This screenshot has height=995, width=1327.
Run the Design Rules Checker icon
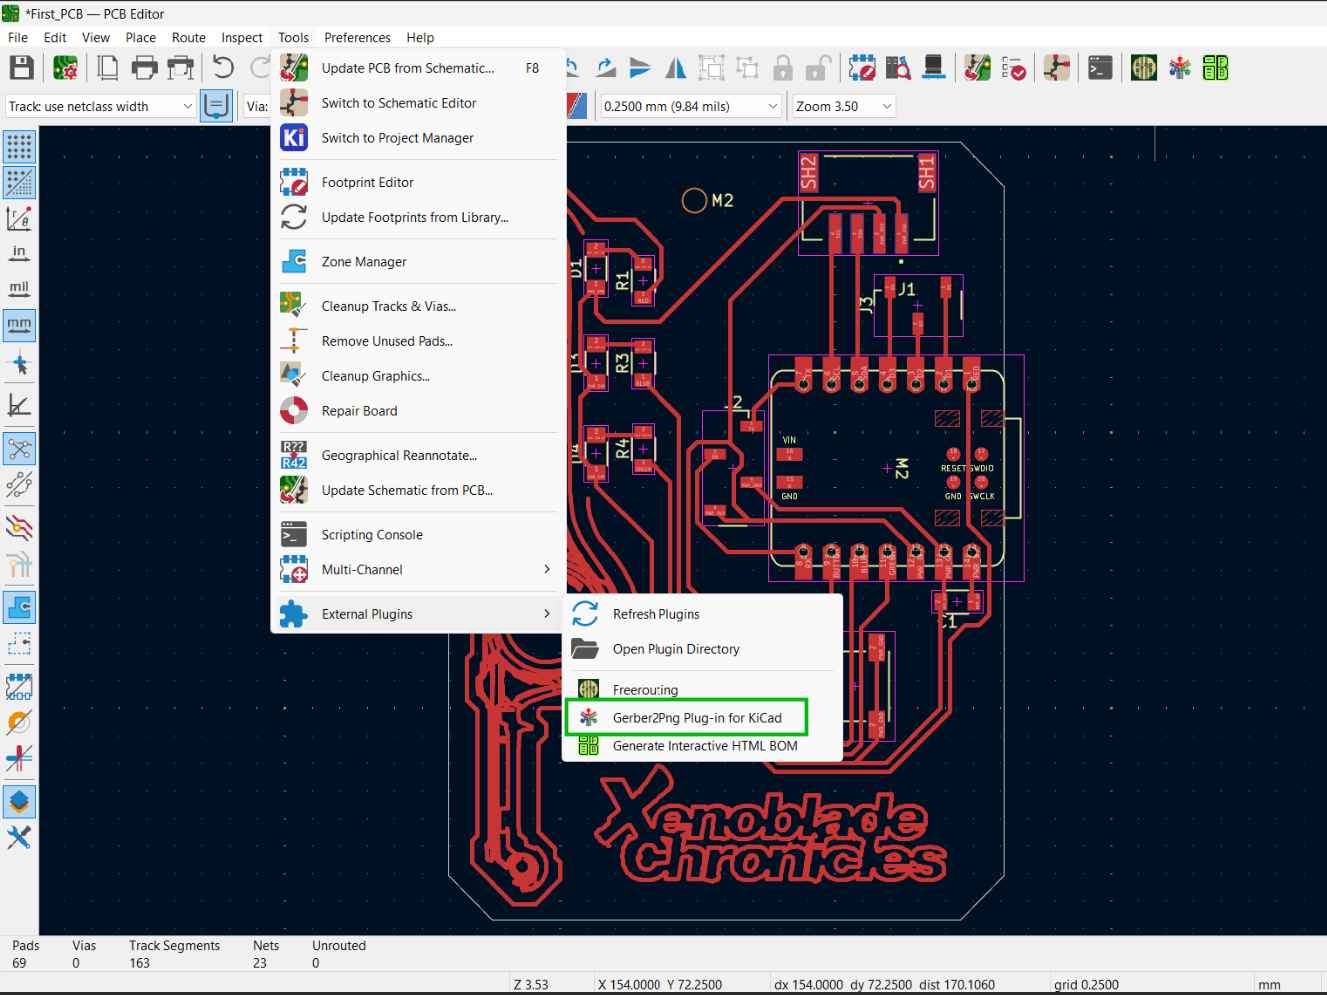(x=1013, y=68)
